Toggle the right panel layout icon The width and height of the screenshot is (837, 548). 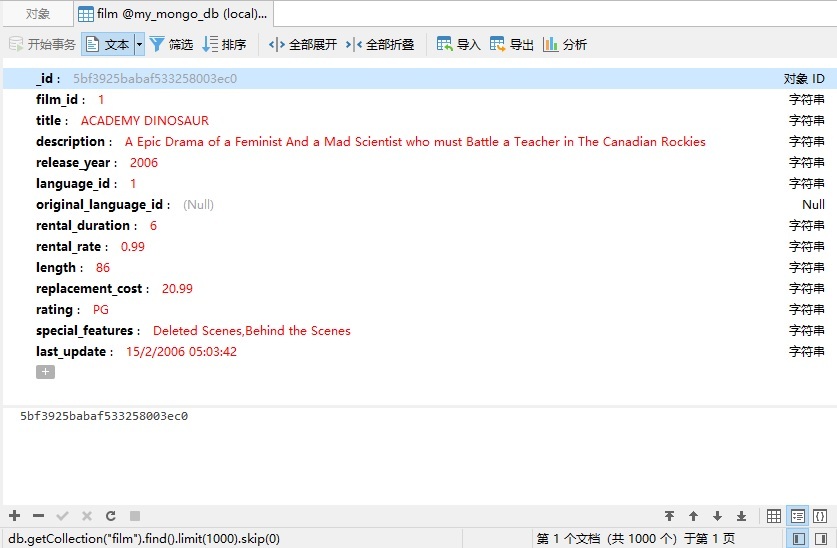[x=822, y=538]
